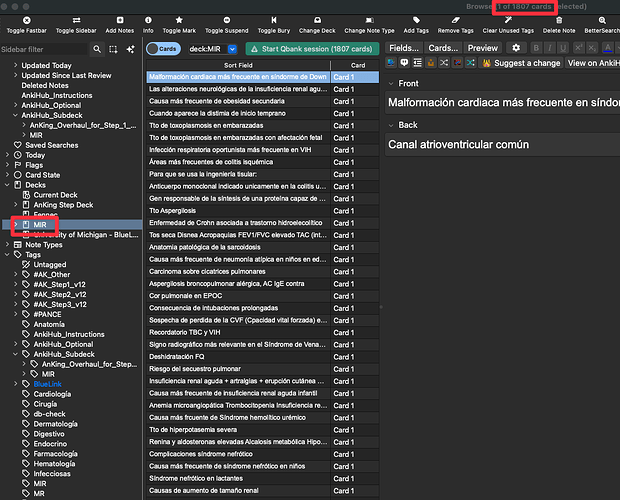This screenshot has width=620, height=500.
Task: Collapse the Front field section
Action: 391,83
